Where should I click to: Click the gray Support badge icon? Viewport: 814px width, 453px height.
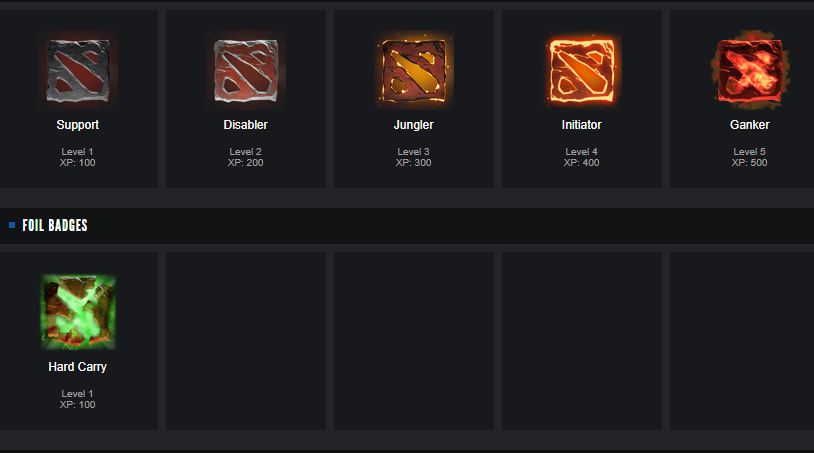point(78,71)
